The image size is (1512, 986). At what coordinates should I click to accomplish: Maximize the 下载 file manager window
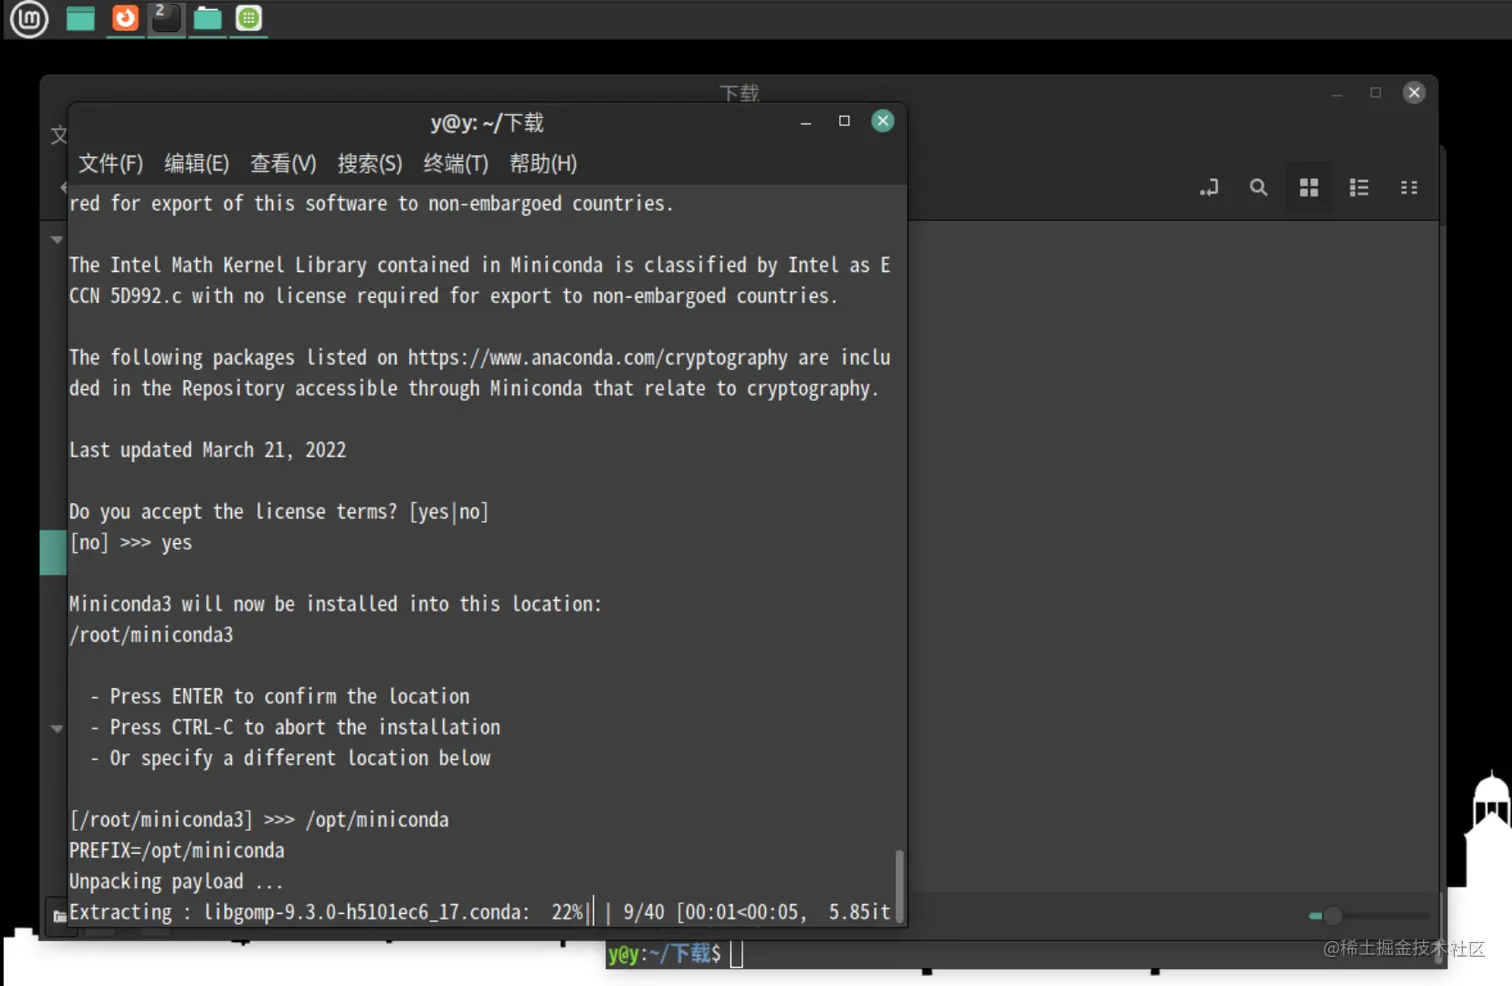click(1376, 92)
